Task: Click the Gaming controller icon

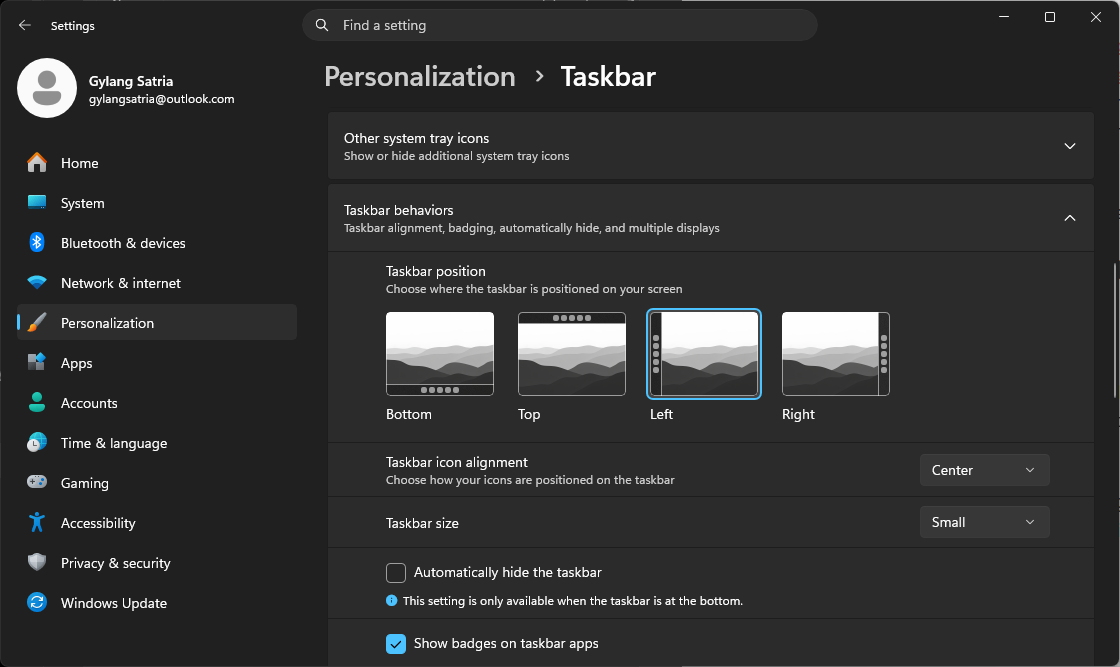Action: (36, 482)
